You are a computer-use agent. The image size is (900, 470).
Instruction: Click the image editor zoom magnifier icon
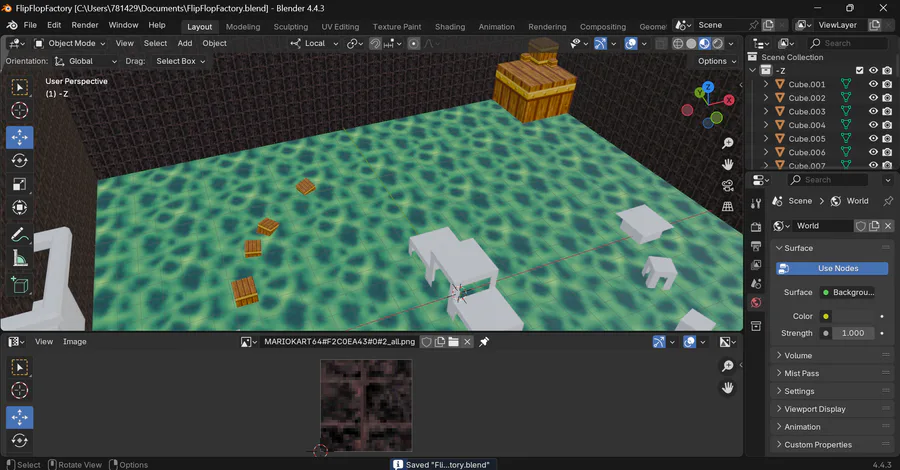click(x=728, y=366)
